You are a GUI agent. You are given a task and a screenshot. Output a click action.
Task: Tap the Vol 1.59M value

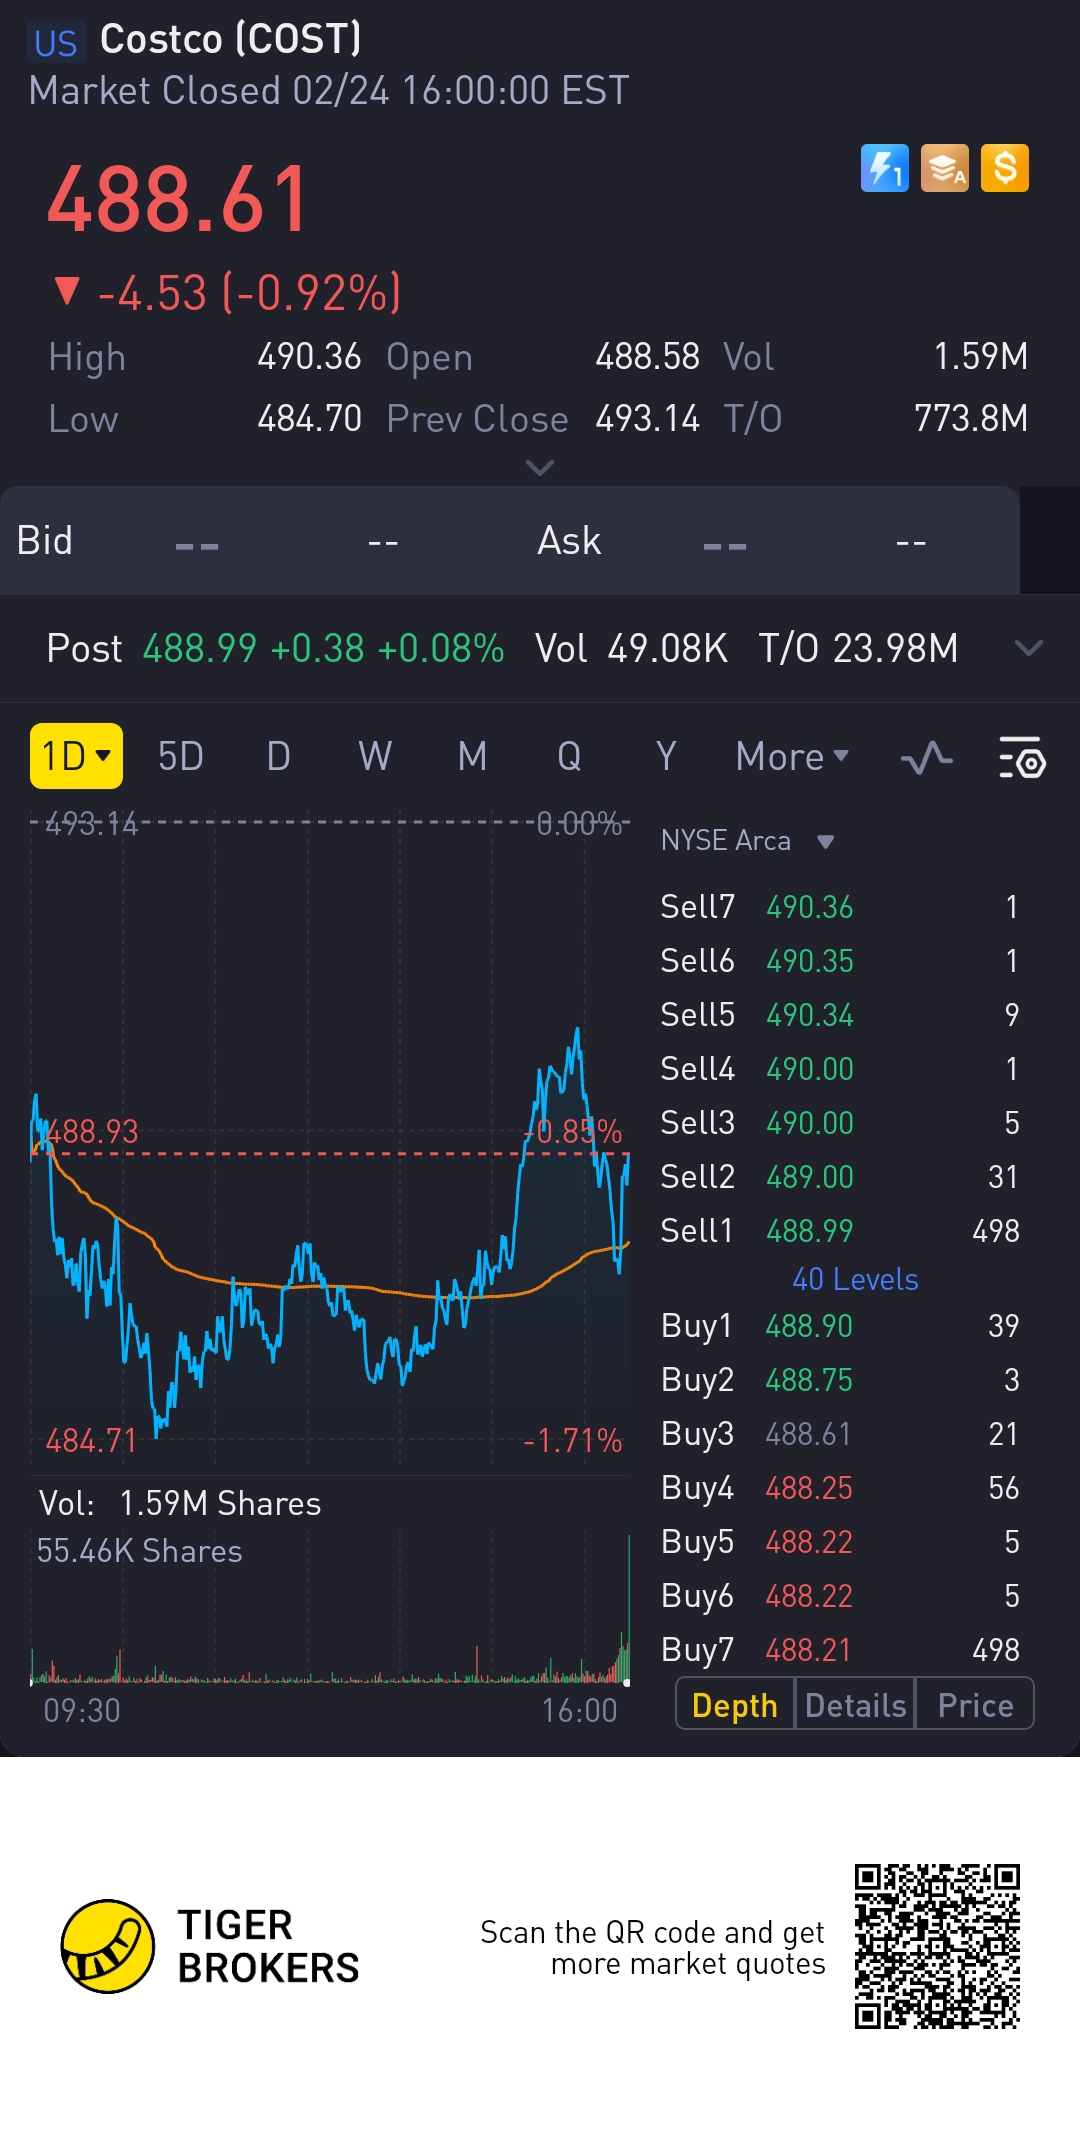(981, 357)
